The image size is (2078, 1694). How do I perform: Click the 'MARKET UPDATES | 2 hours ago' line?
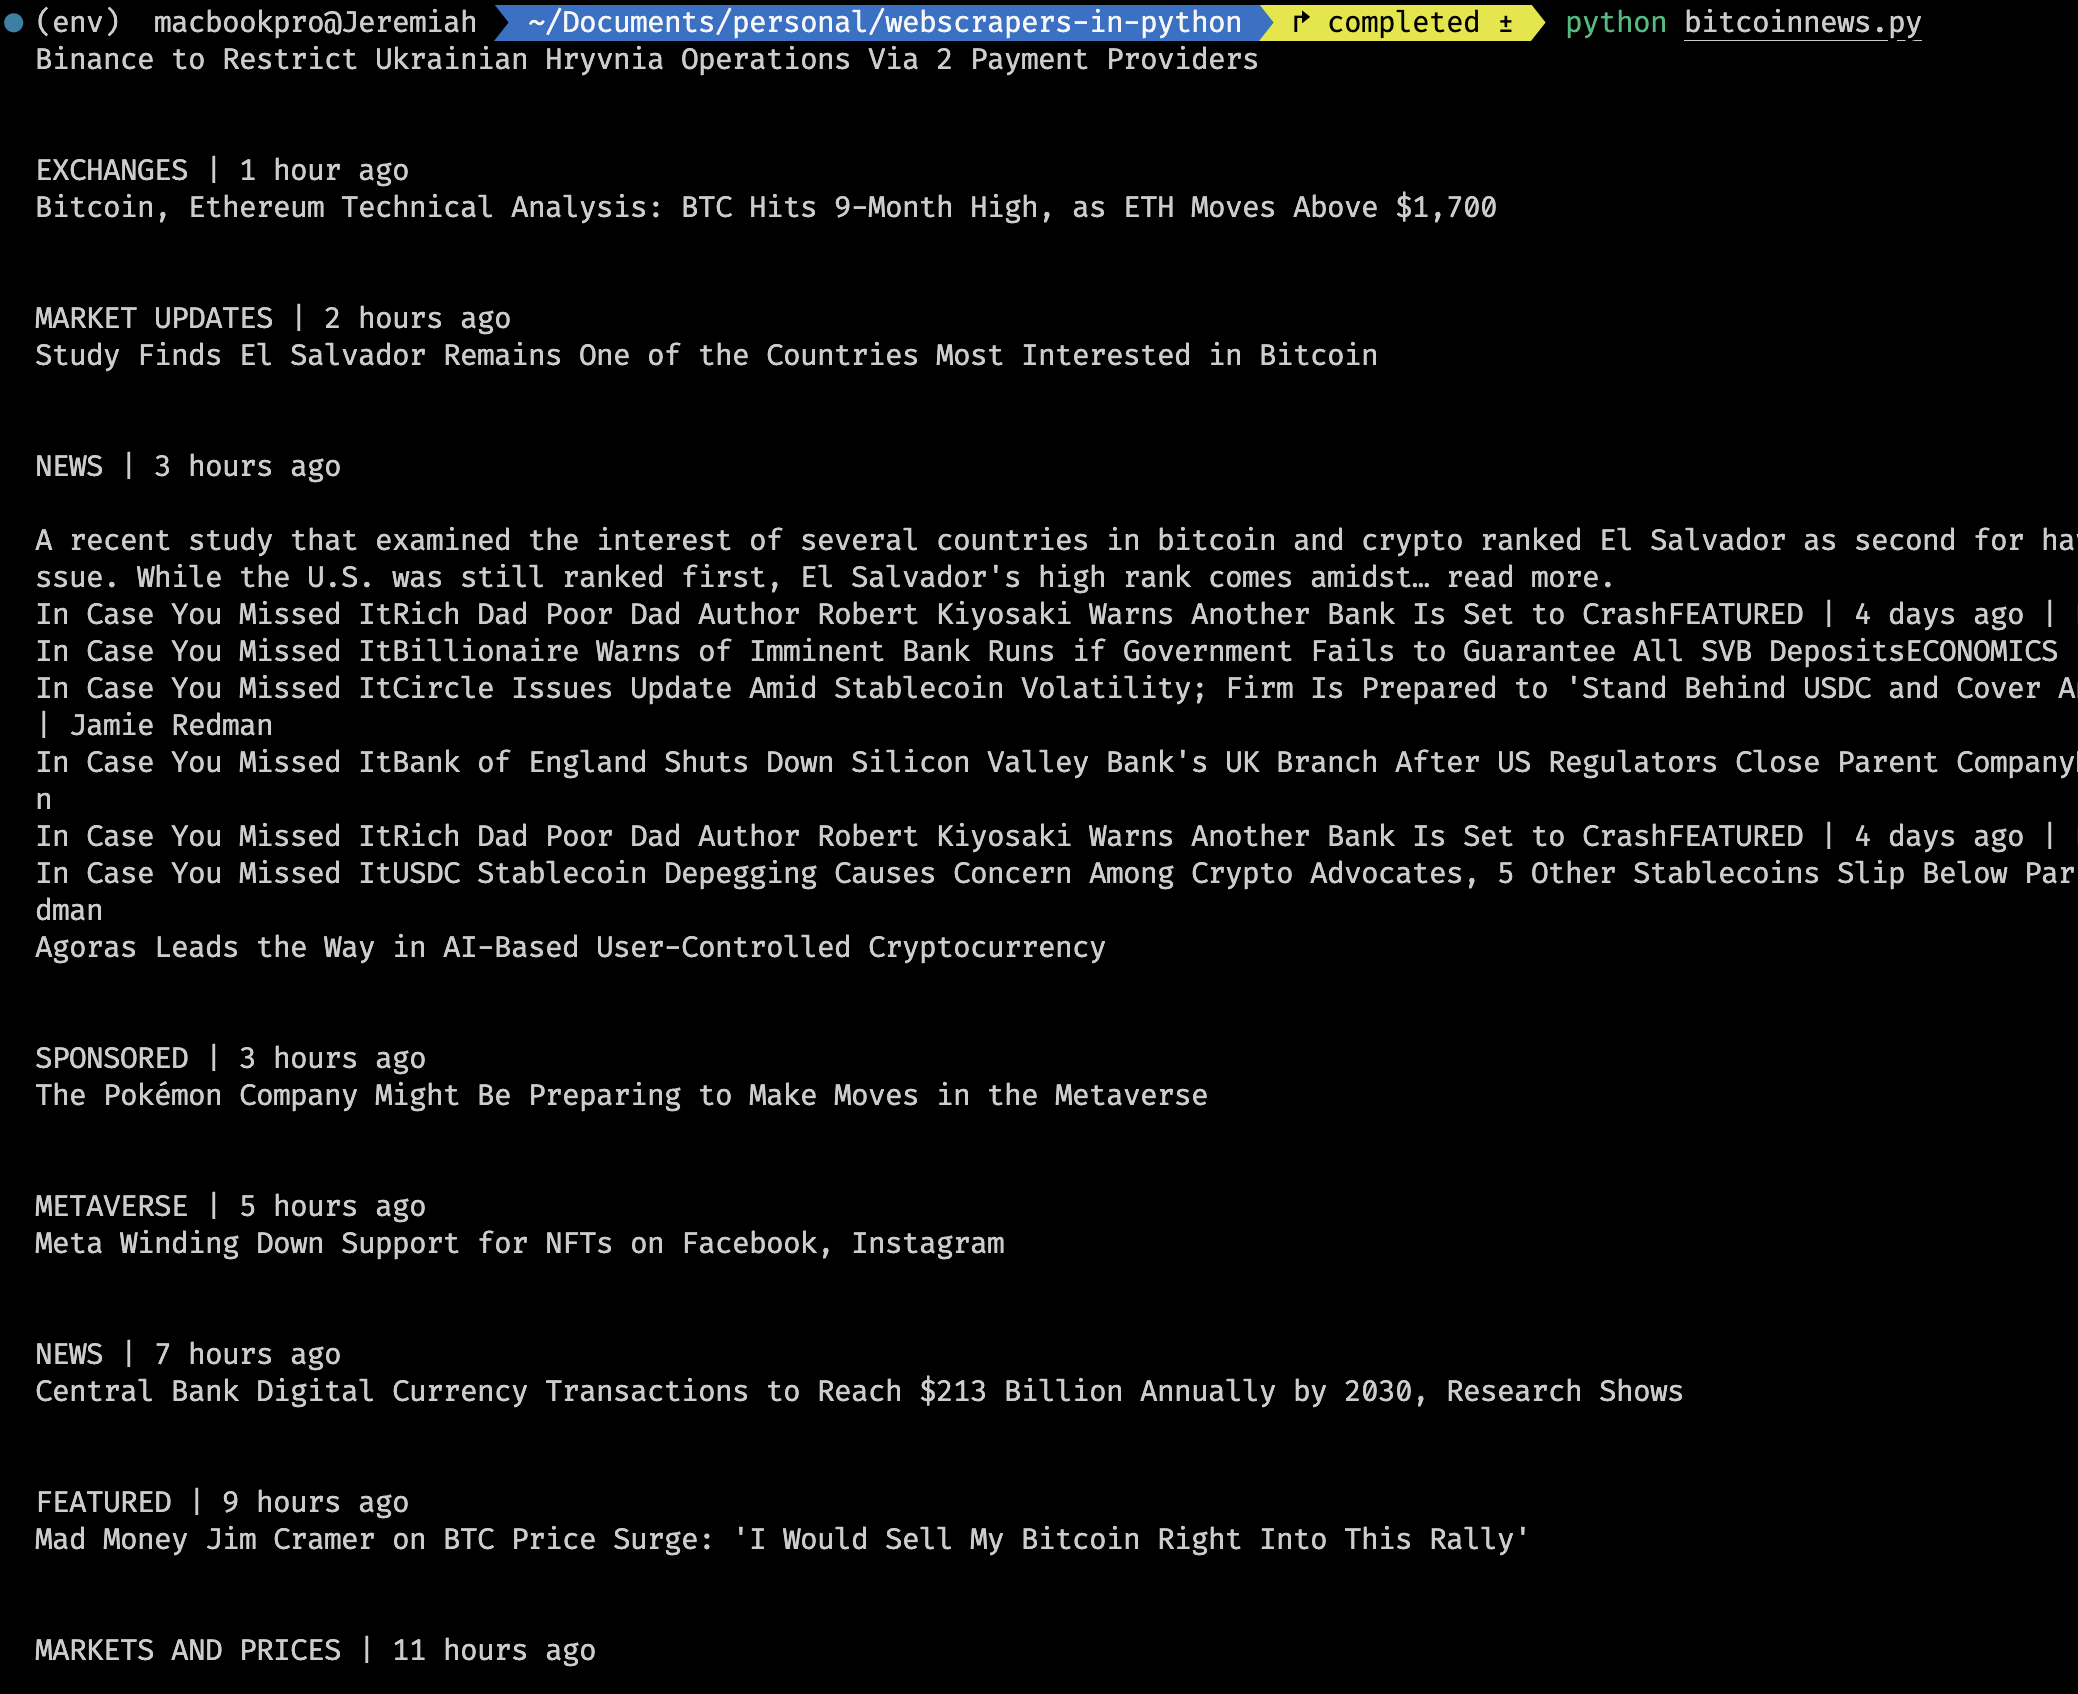pyautogui.click(x=272, y=319)
